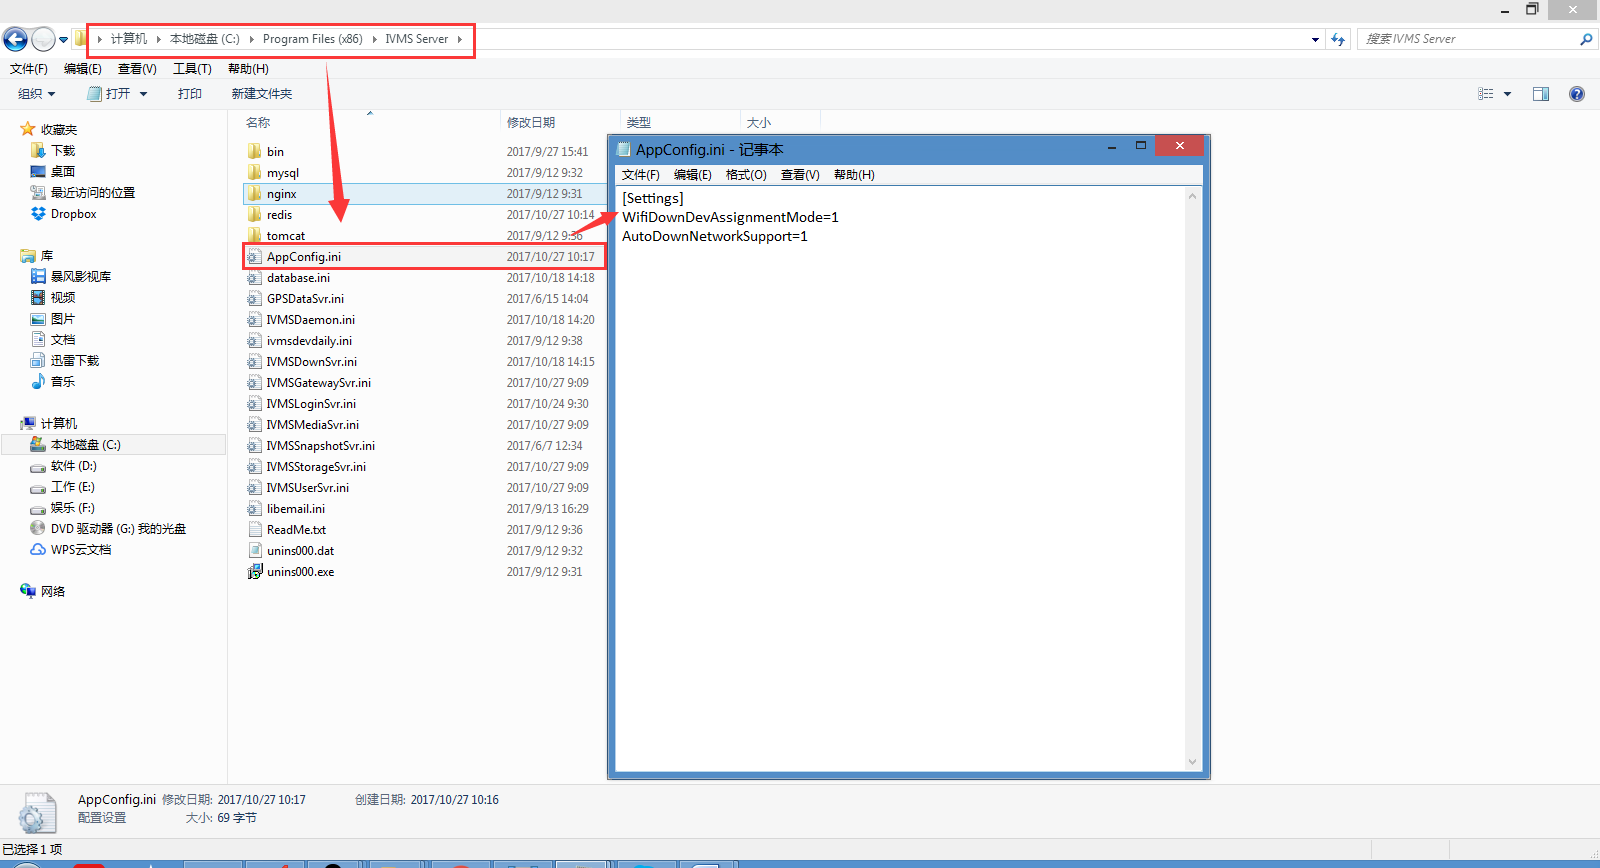Select the 迅雷下载 library
The width and height of the screenshot is (1600, 868).
click(x=74, y=361)
